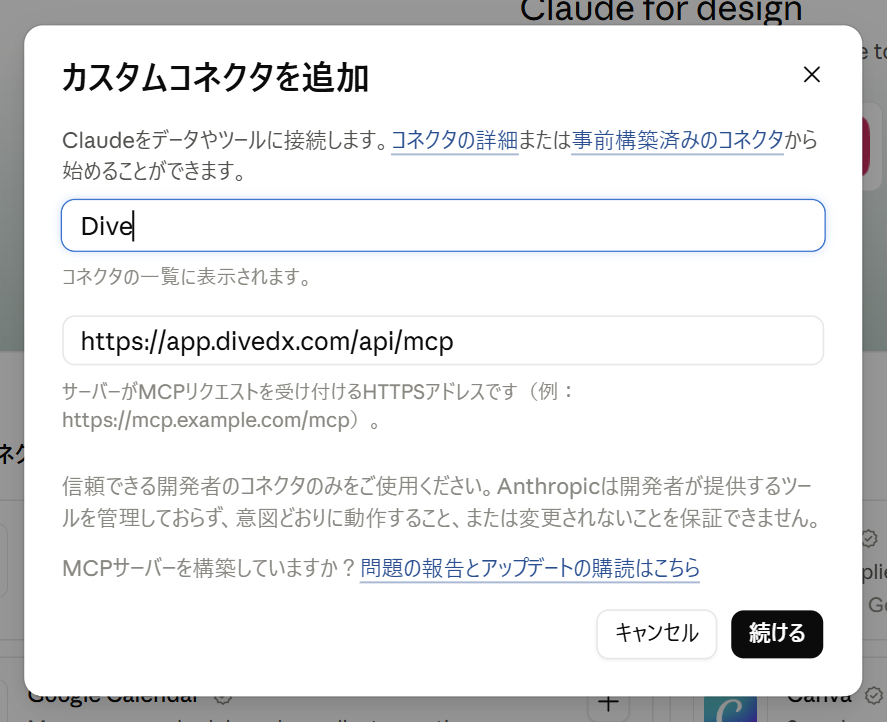This screenshot has width=887, height=722.
Task: Open the コネクタの詳細 link
Action: [455, 140]
